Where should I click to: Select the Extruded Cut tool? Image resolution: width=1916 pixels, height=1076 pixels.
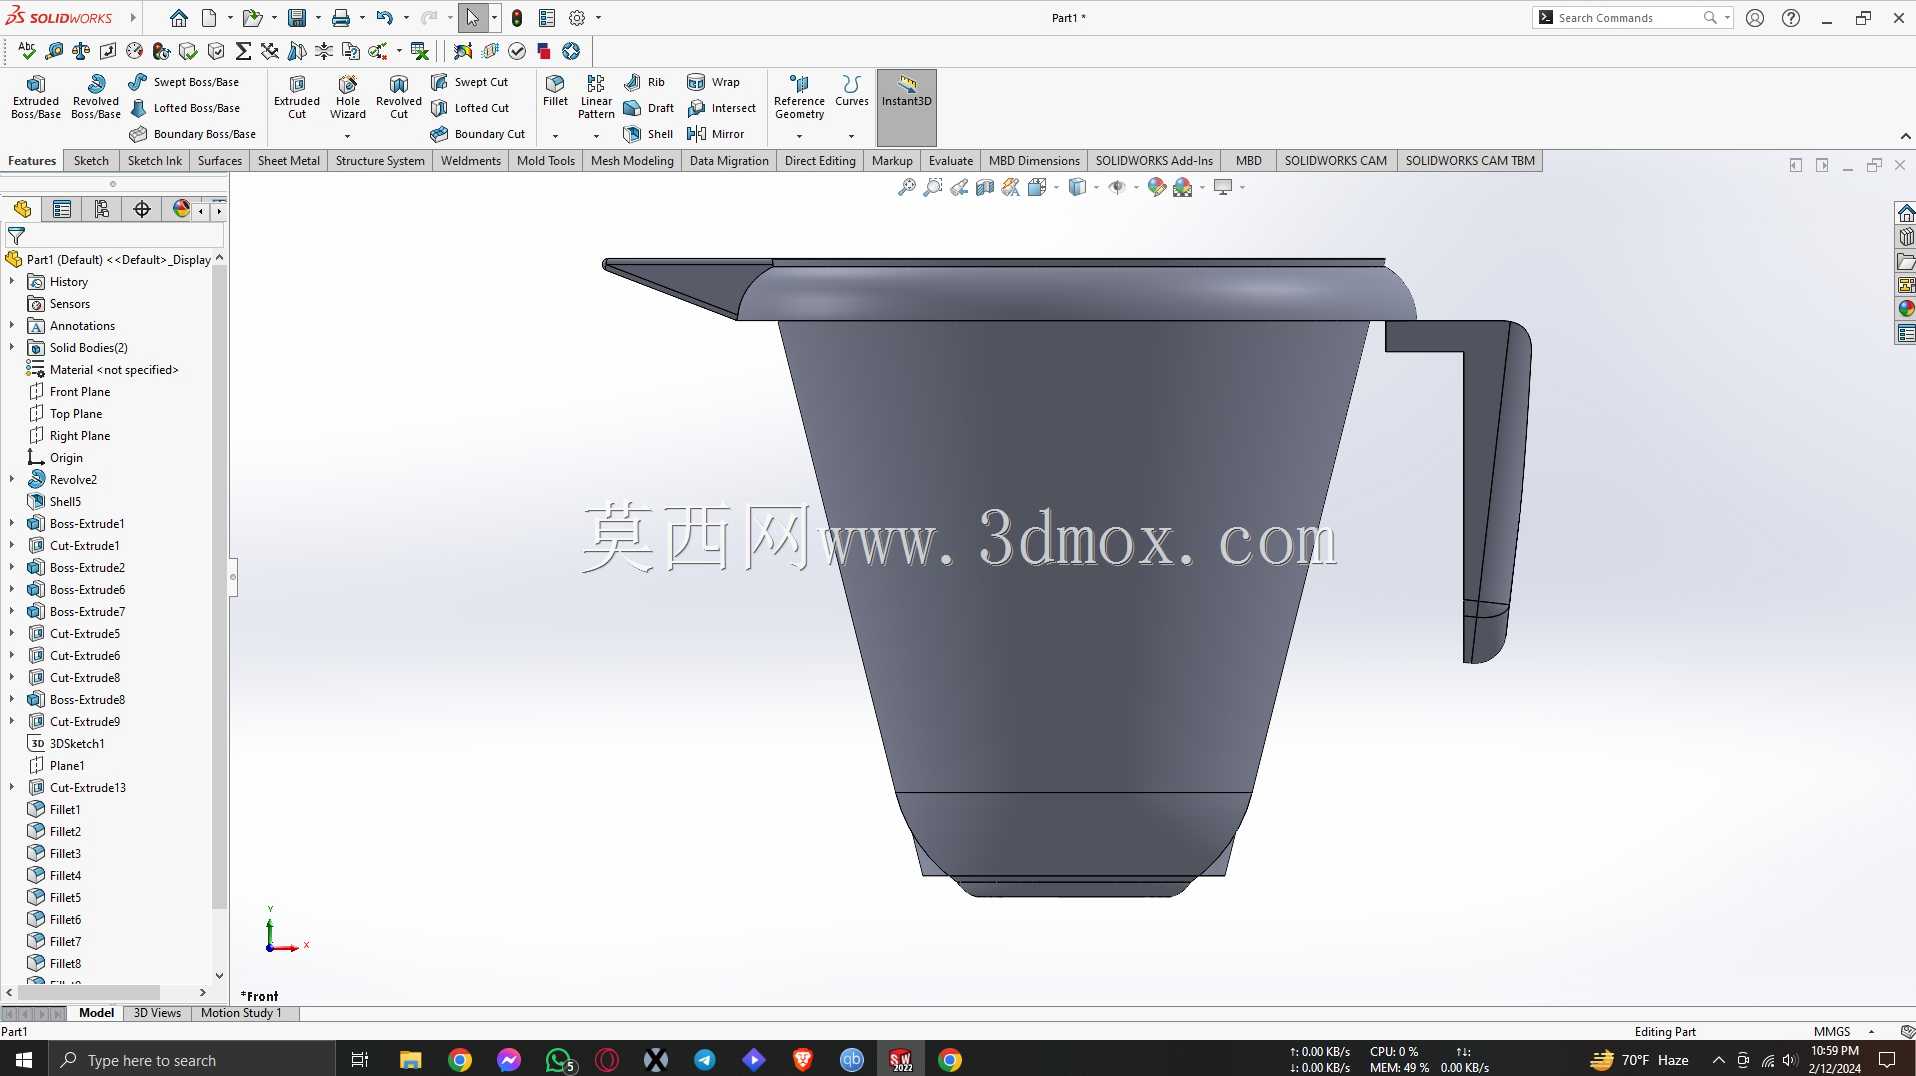[x=297, y=97]
